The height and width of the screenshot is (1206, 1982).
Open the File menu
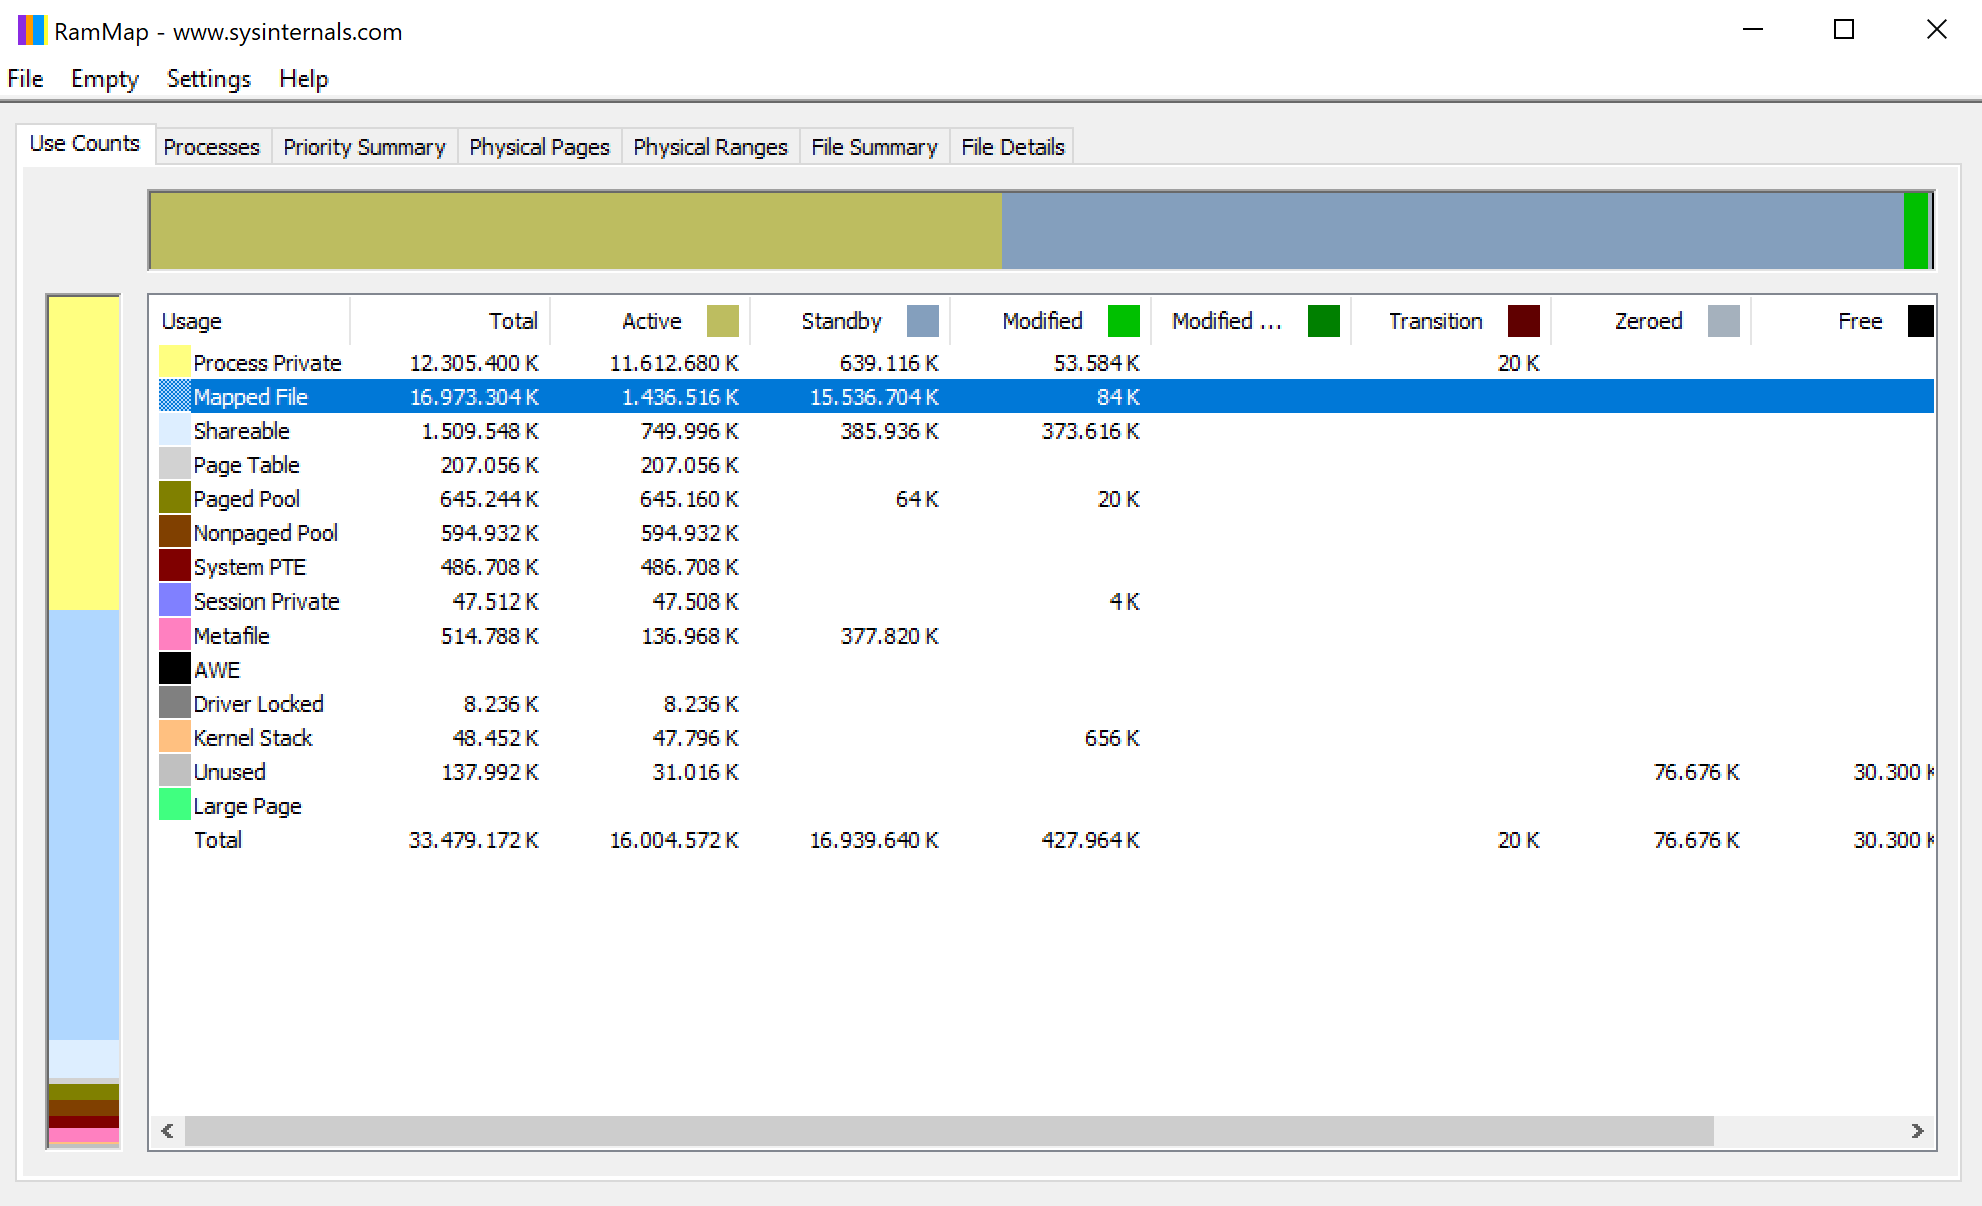[25, 79]
